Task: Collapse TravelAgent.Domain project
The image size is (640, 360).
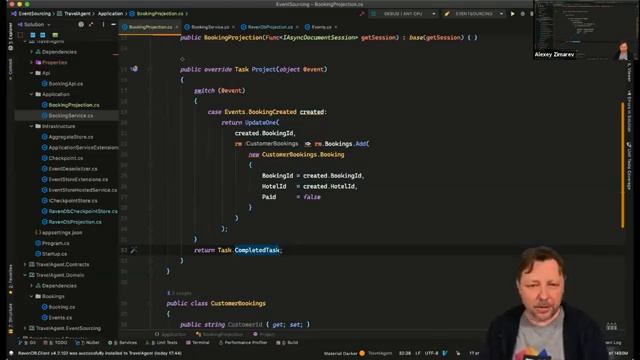Action: click(25, 275)
